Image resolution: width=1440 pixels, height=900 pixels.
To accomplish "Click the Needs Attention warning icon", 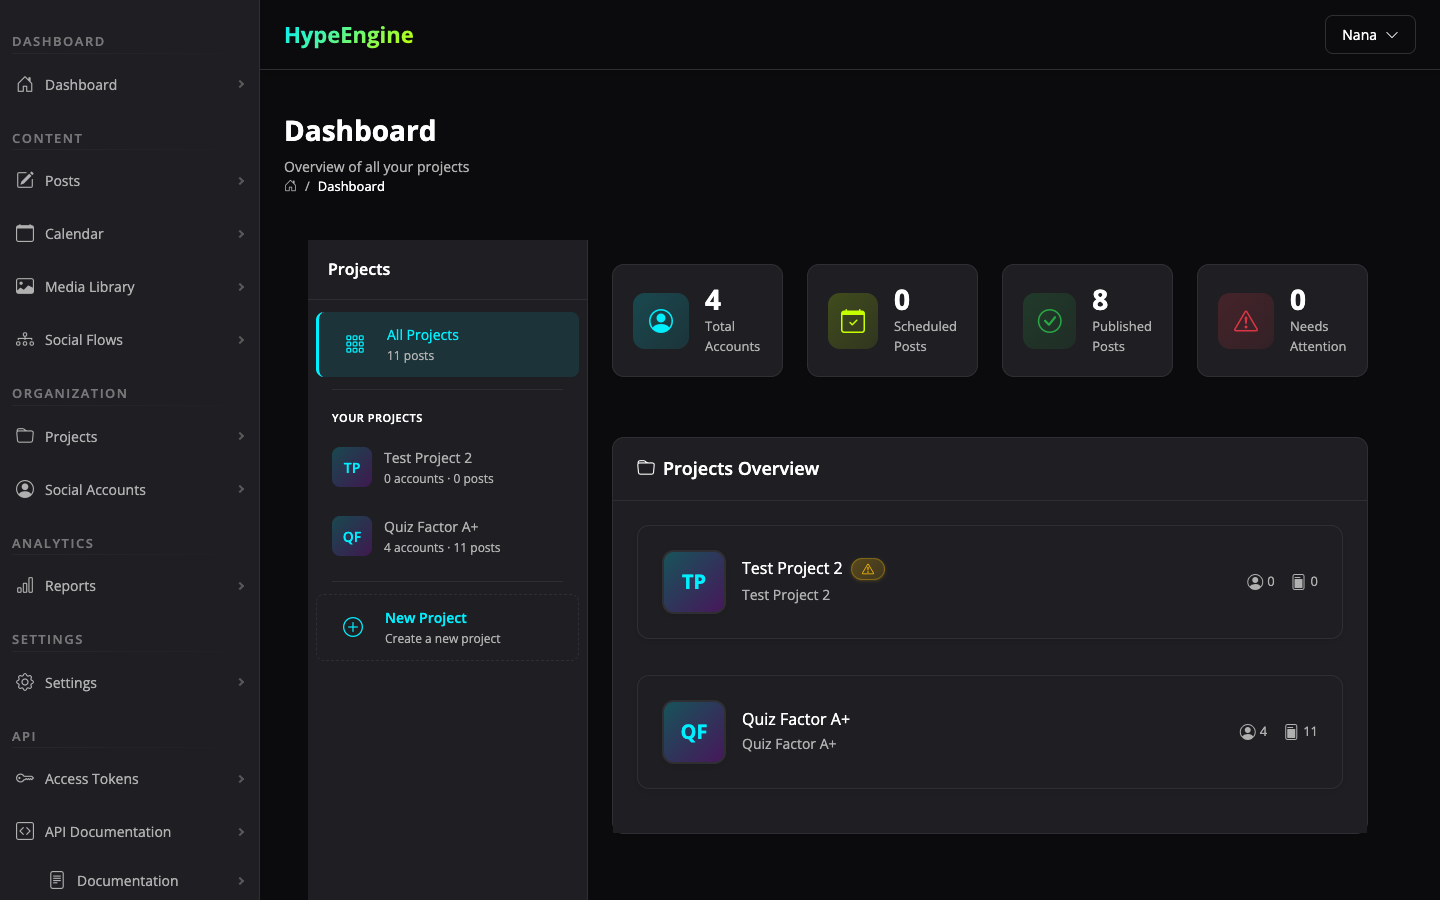I will click(x=1245, y=320).
